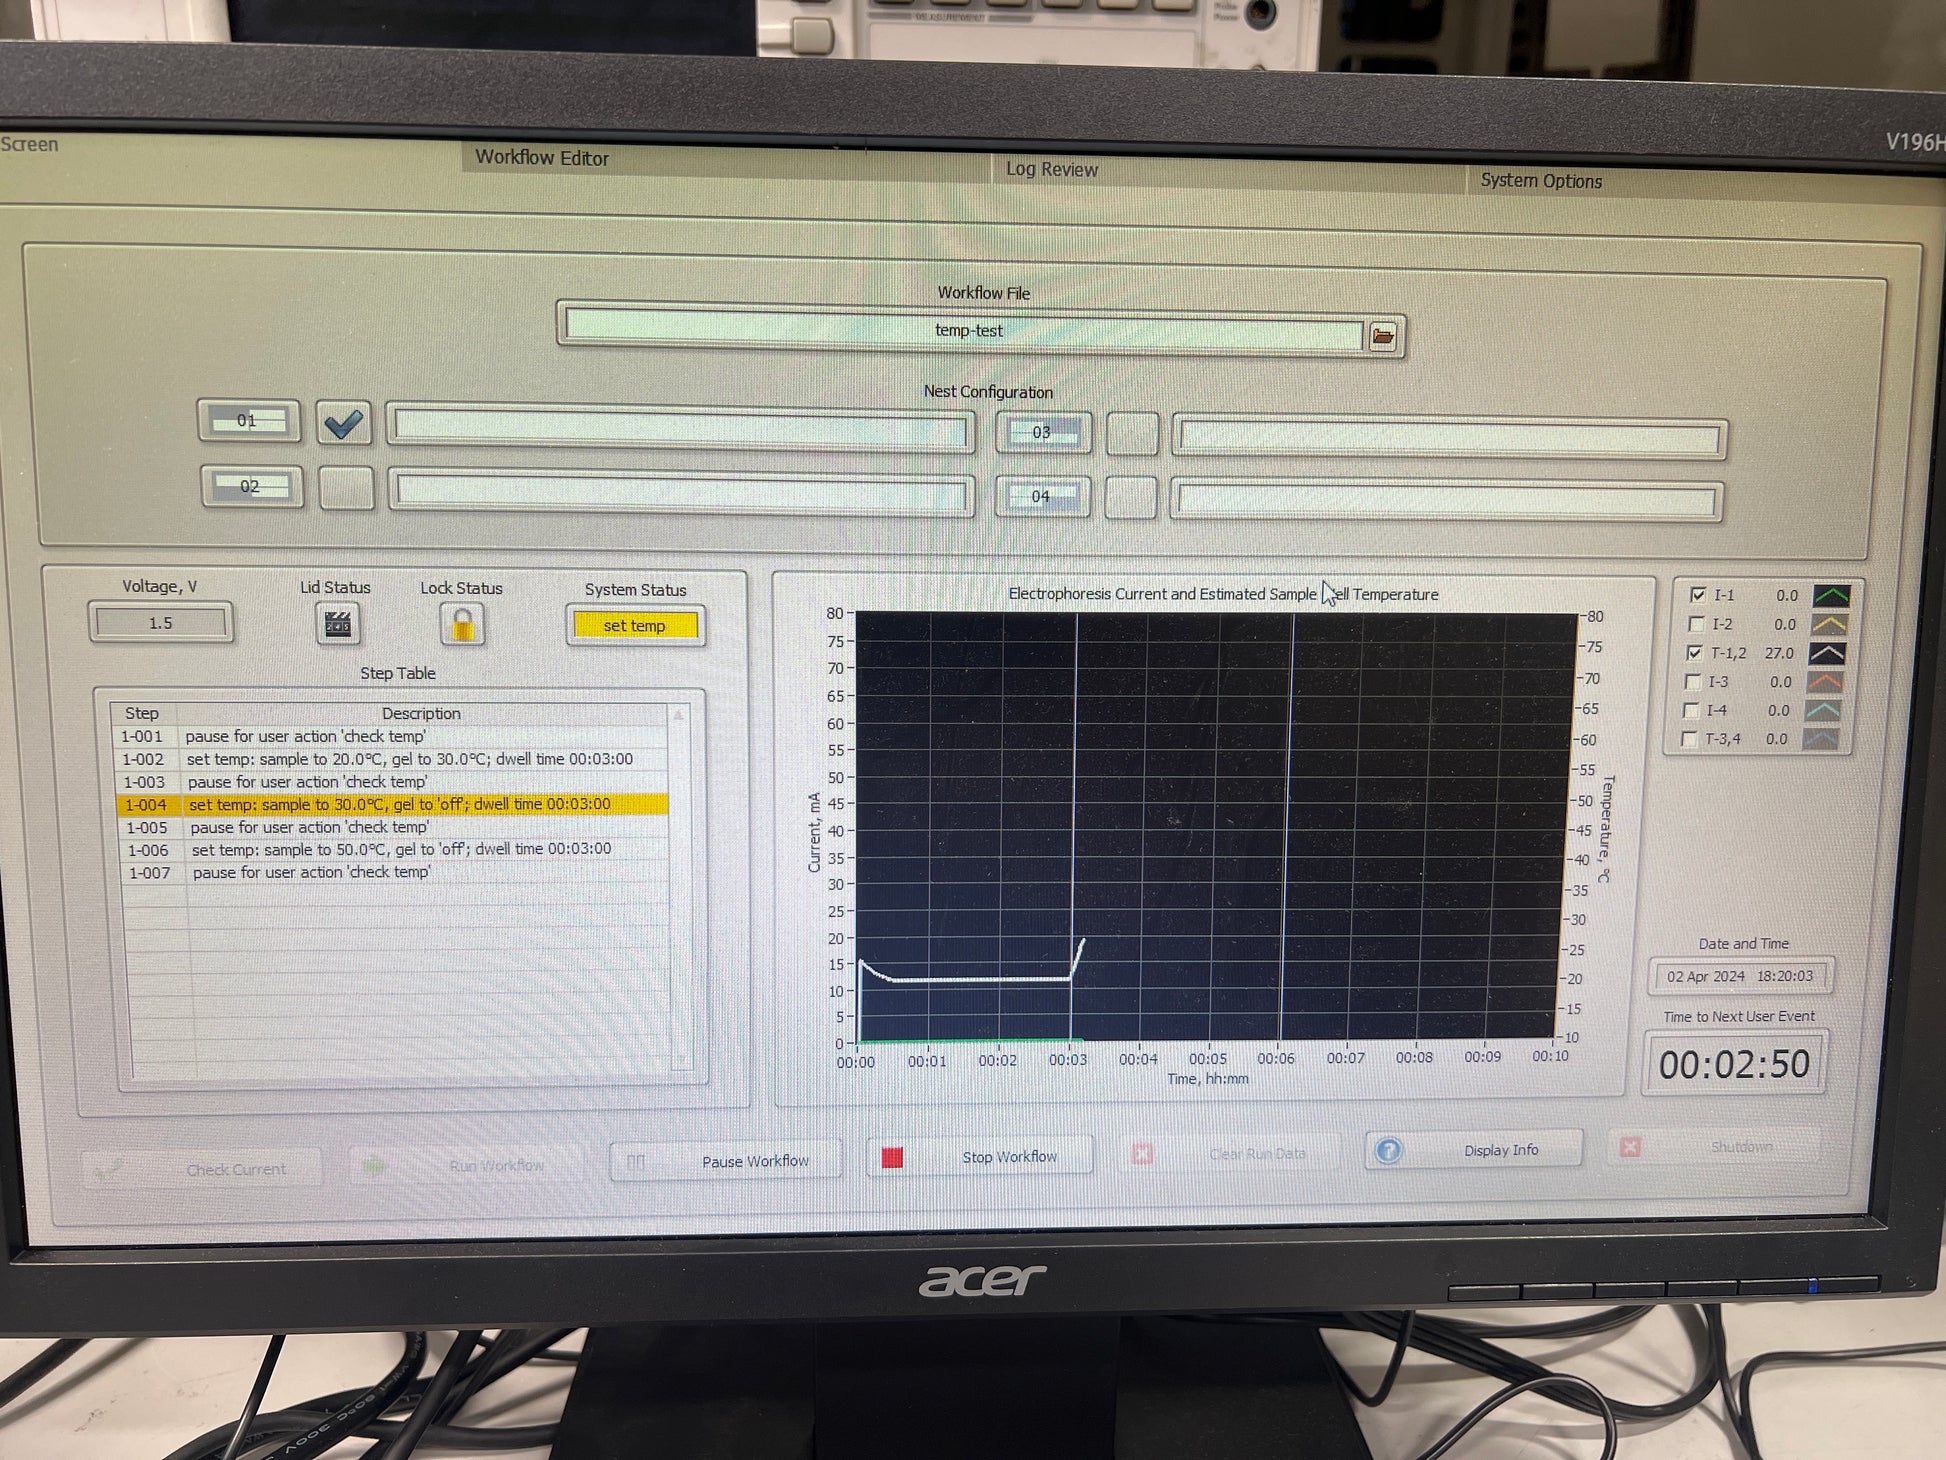Enable the I-3 trace checkbox
Image resolution: width=1946 pixels, height=1460 pixels.
pos(1692,682)
